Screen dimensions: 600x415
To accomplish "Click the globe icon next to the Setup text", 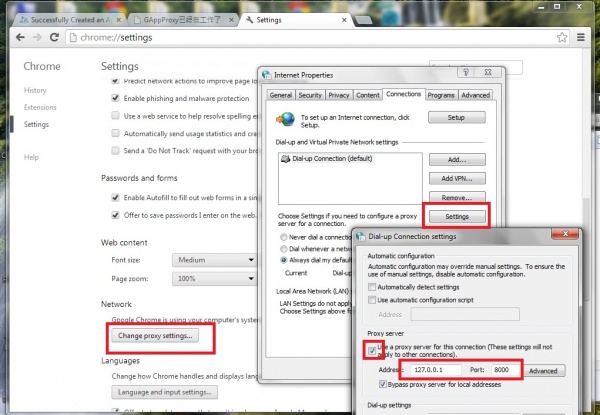I will [x=286, y=120].
